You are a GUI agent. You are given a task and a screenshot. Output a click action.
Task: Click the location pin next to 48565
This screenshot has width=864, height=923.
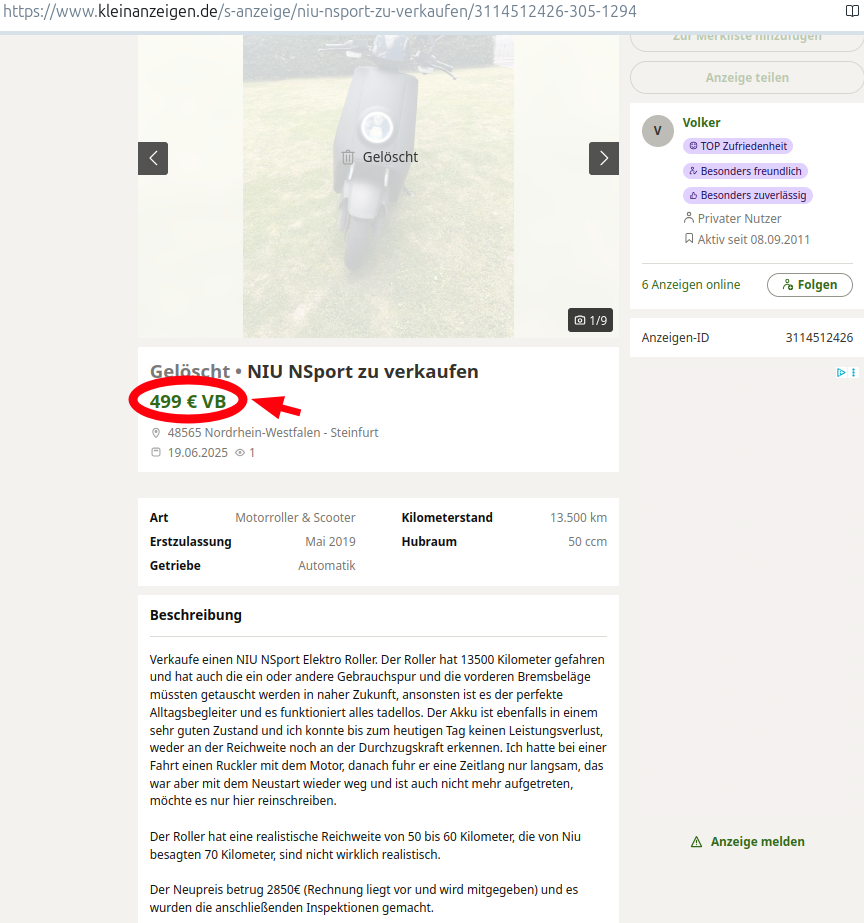156,433
